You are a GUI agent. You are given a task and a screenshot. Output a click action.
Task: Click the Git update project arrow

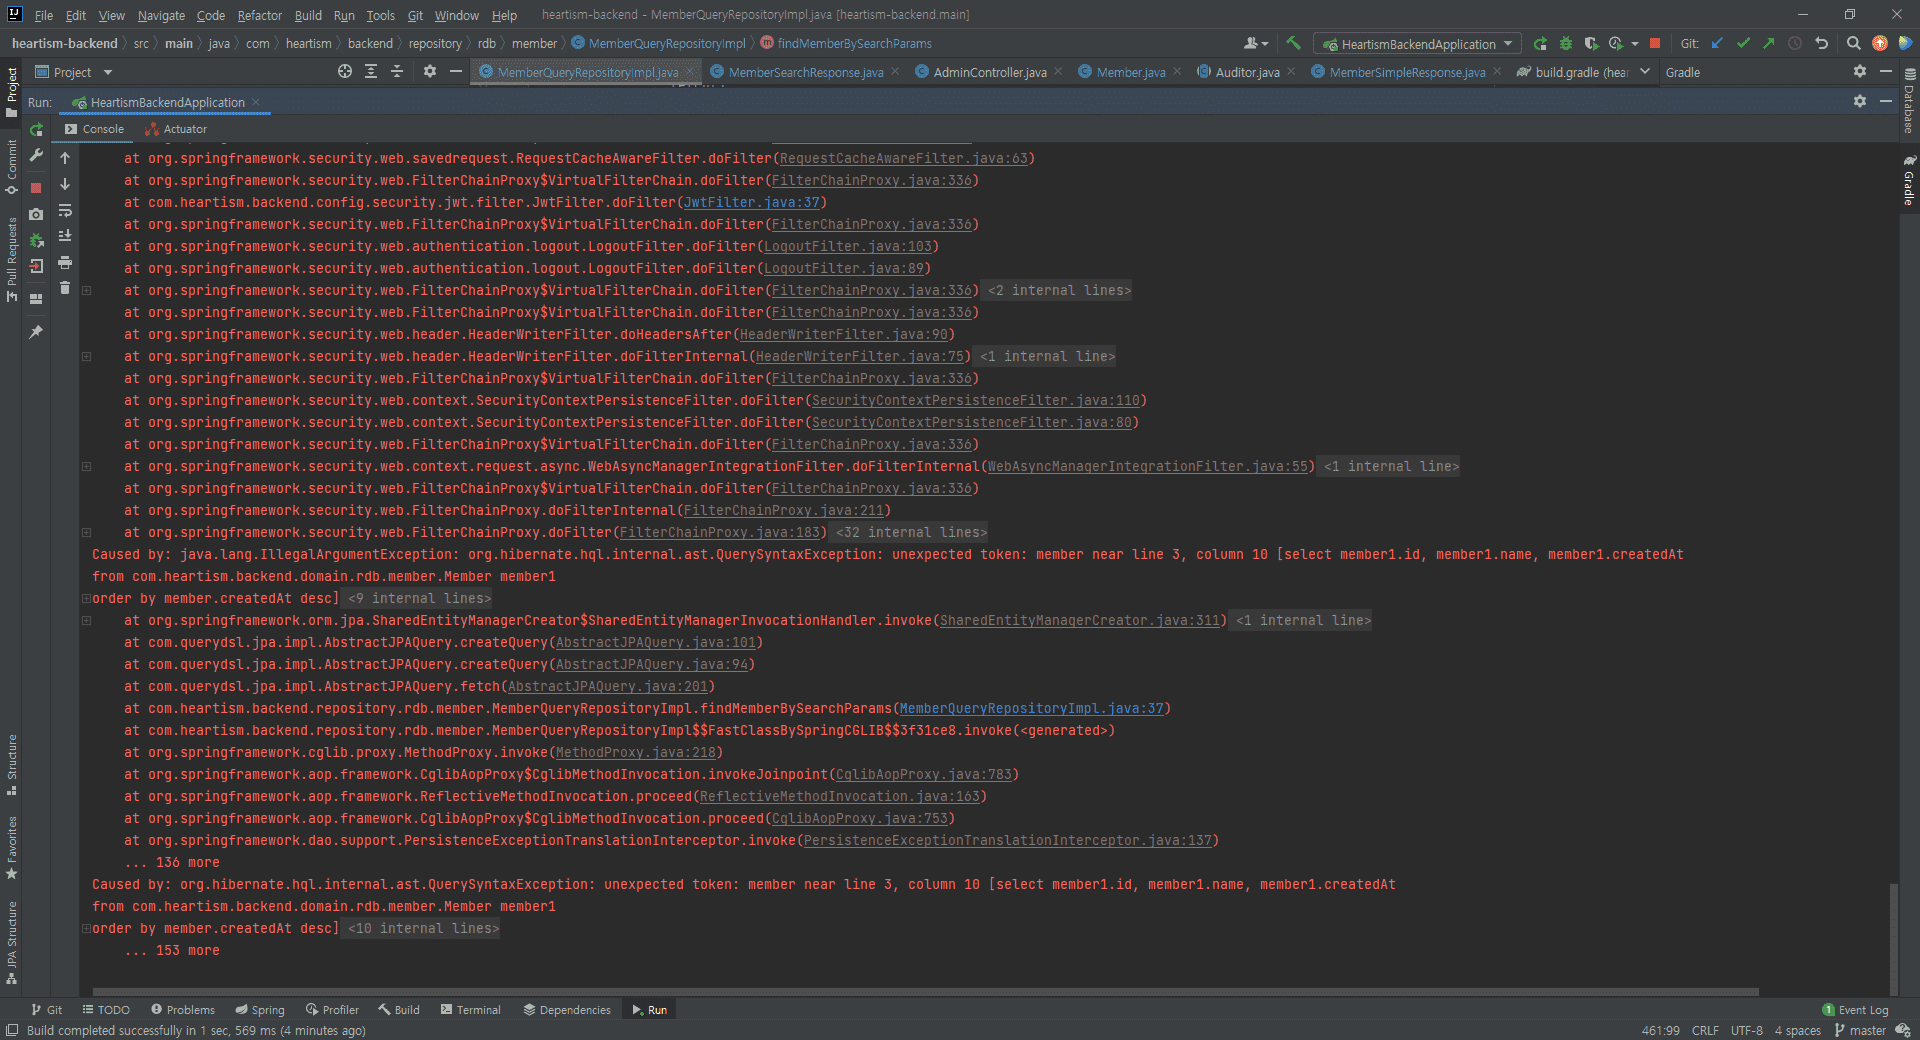[x=1717, y=43]
